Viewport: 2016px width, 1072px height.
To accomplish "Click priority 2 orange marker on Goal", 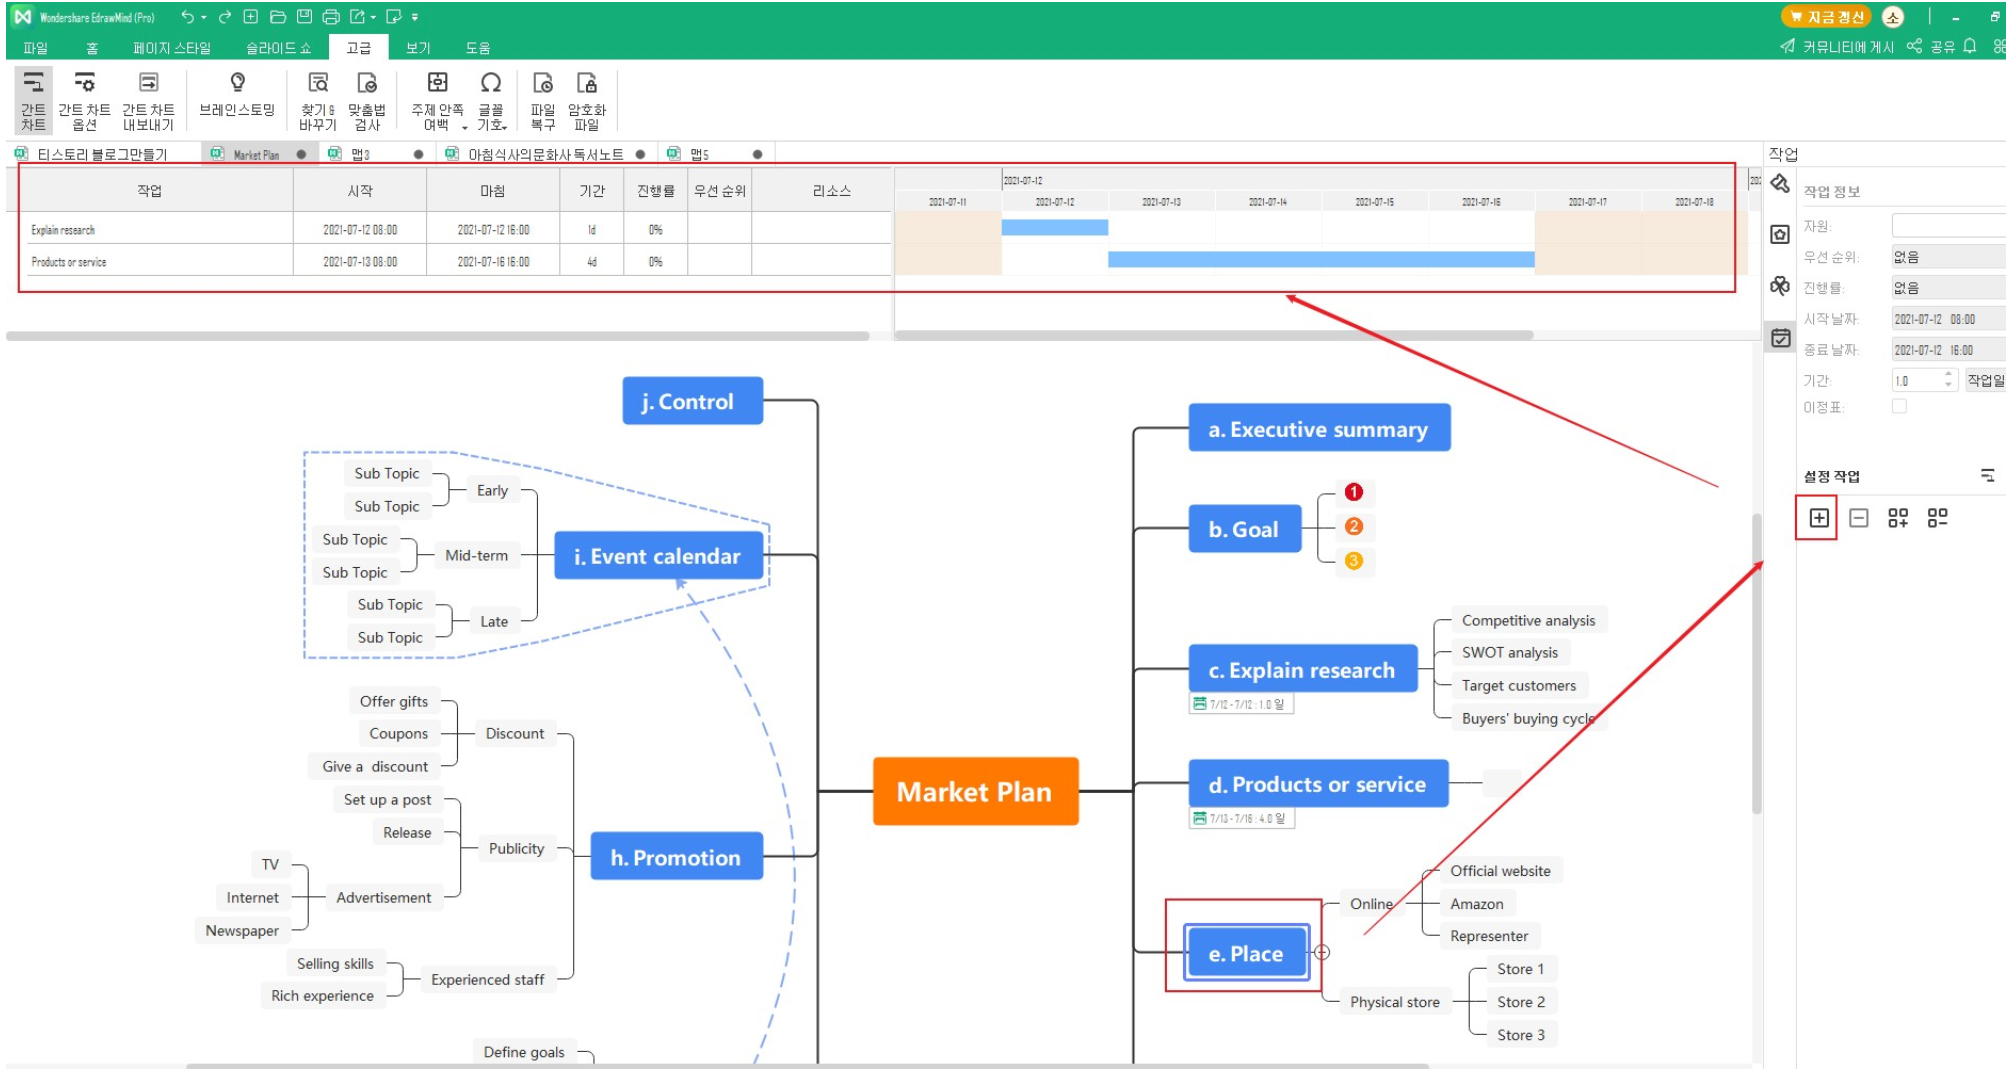I will point(1354,527).
